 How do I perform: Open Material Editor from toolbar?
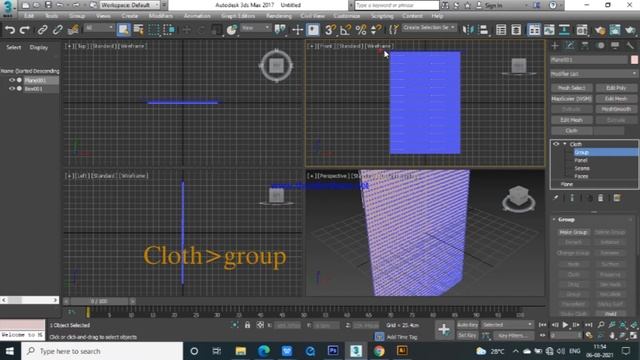coord(582,30)
